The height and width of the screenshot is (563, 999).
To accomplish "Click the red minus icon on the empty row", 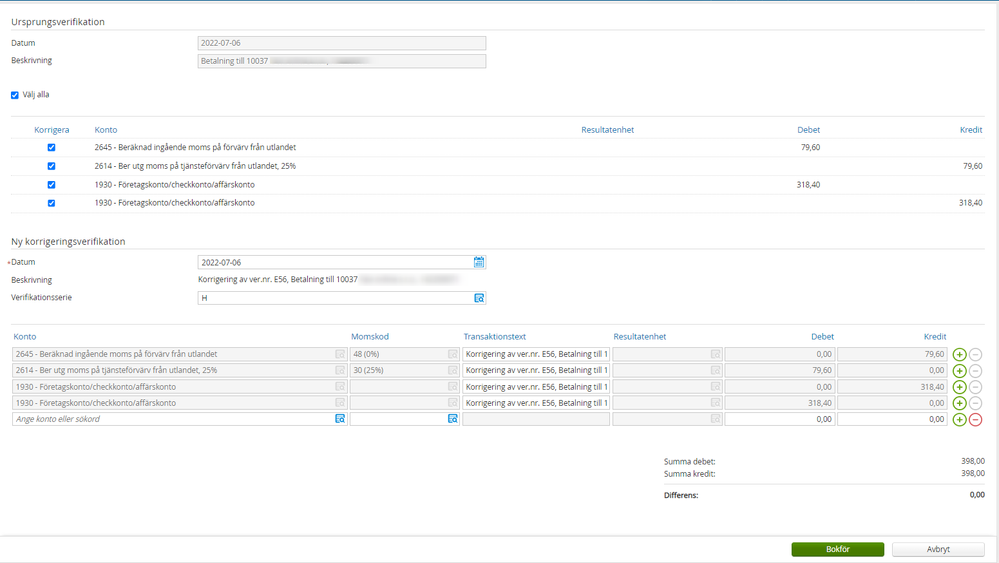I will 975,420.
